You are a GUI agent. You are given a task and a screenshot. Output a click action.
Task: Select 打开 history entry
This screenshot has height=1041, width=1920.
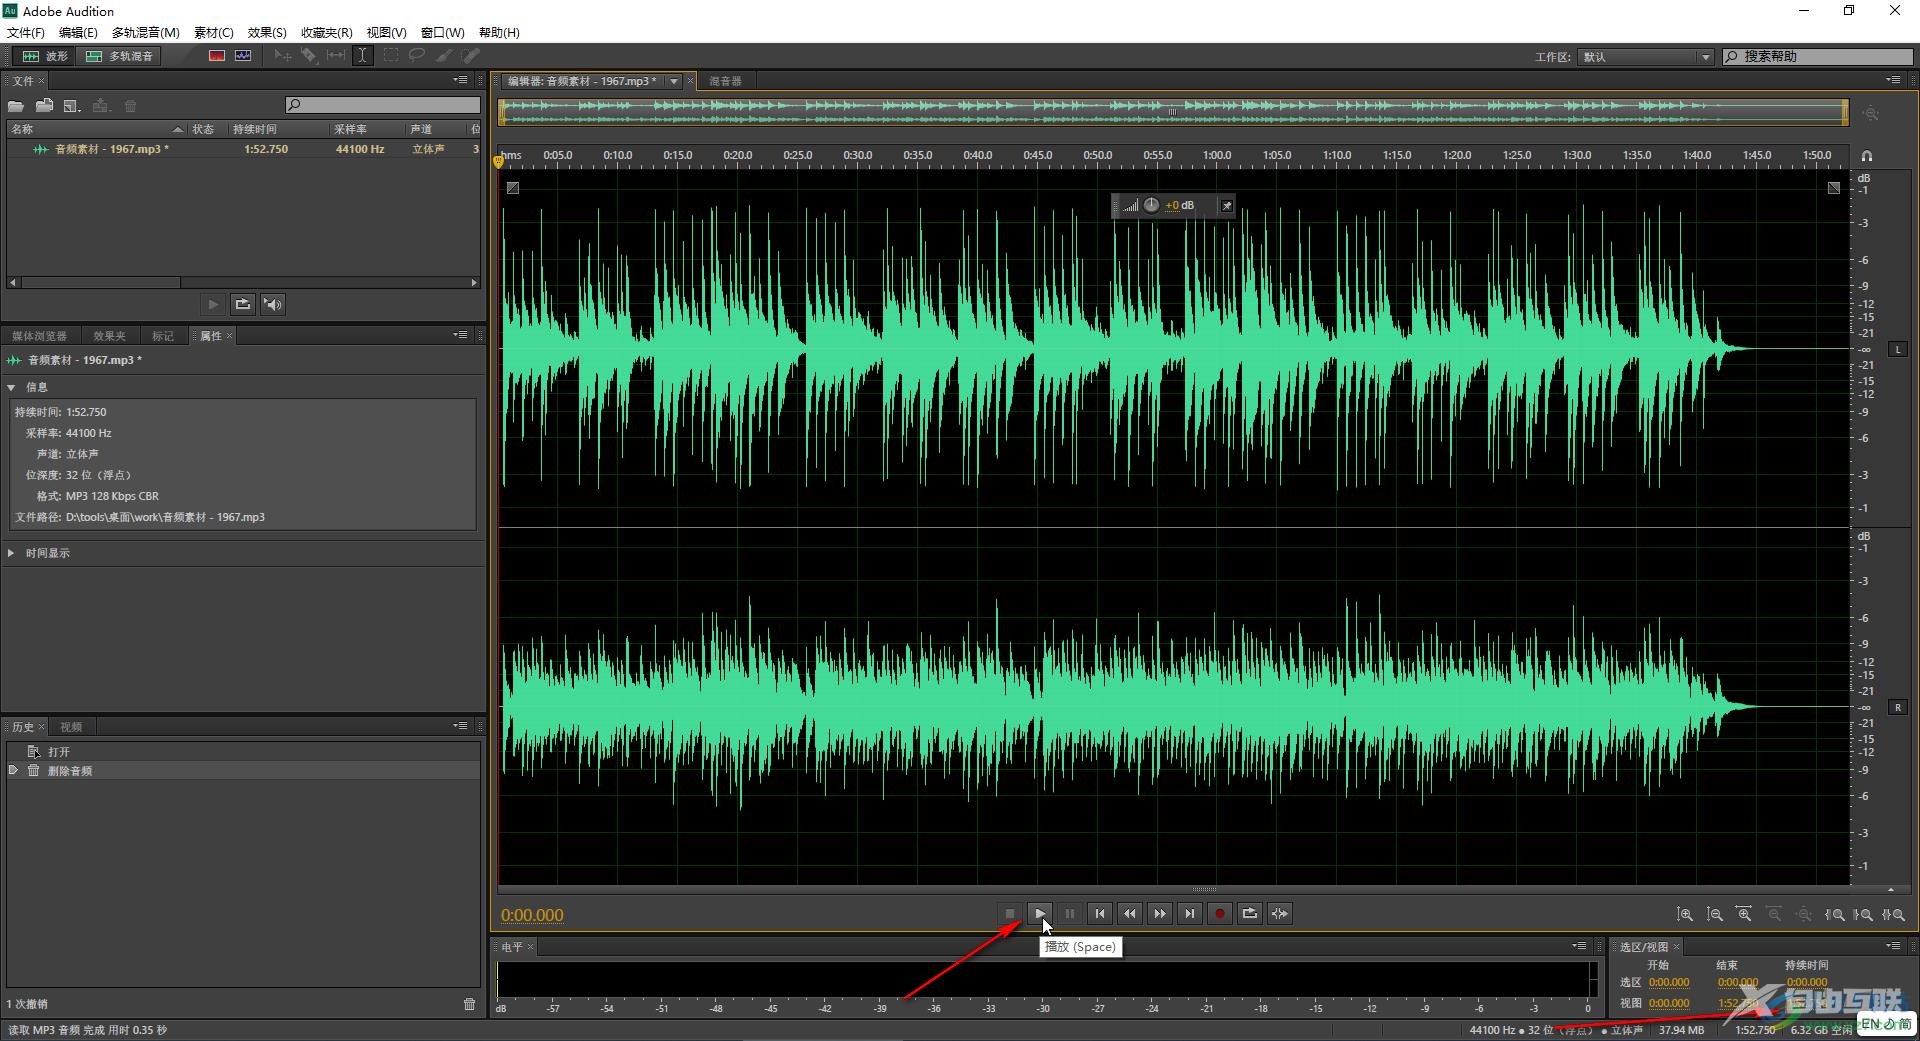pyautogui.click(x=242, y=752)
